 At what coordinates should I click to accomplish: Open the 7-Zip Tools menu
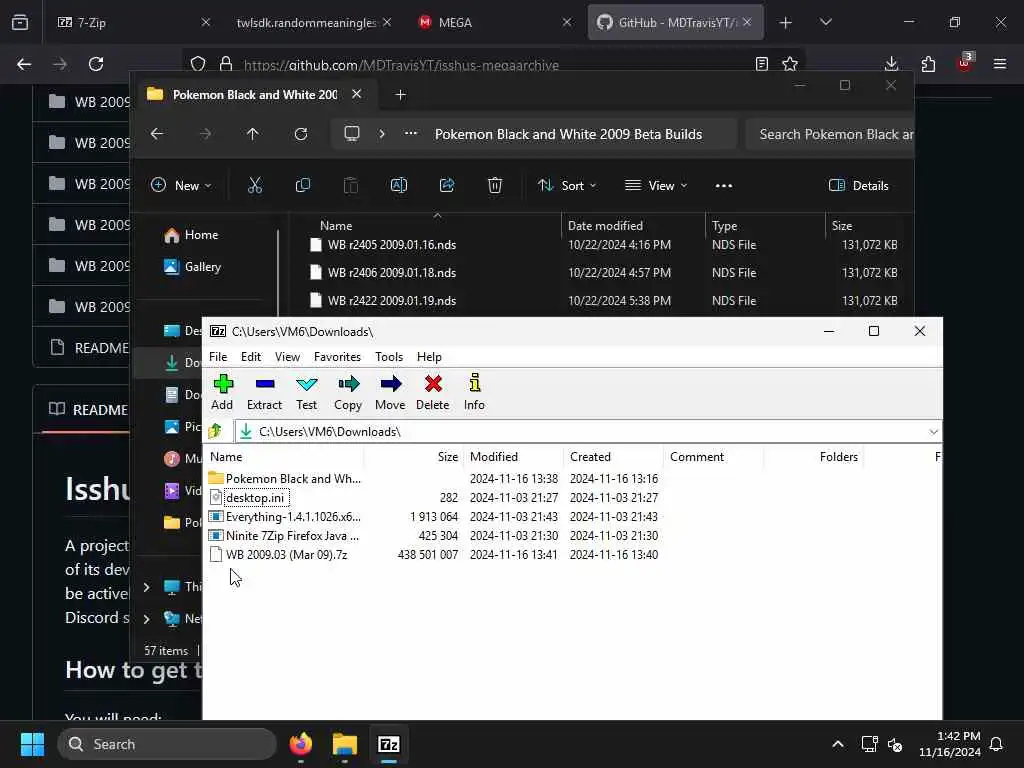pyautogui.click(x=389, y=357)
